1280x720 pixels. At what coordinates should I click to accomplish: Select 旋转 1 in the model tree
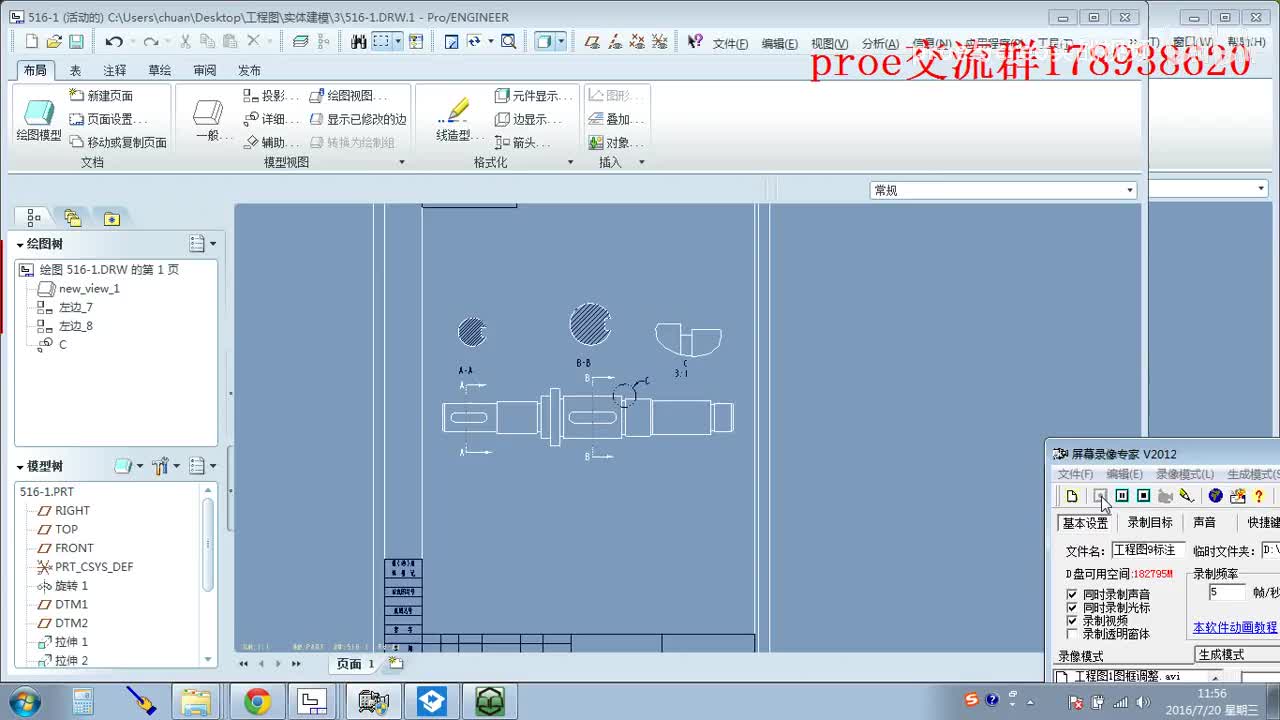pyautogui.click(x=63, y=586)
